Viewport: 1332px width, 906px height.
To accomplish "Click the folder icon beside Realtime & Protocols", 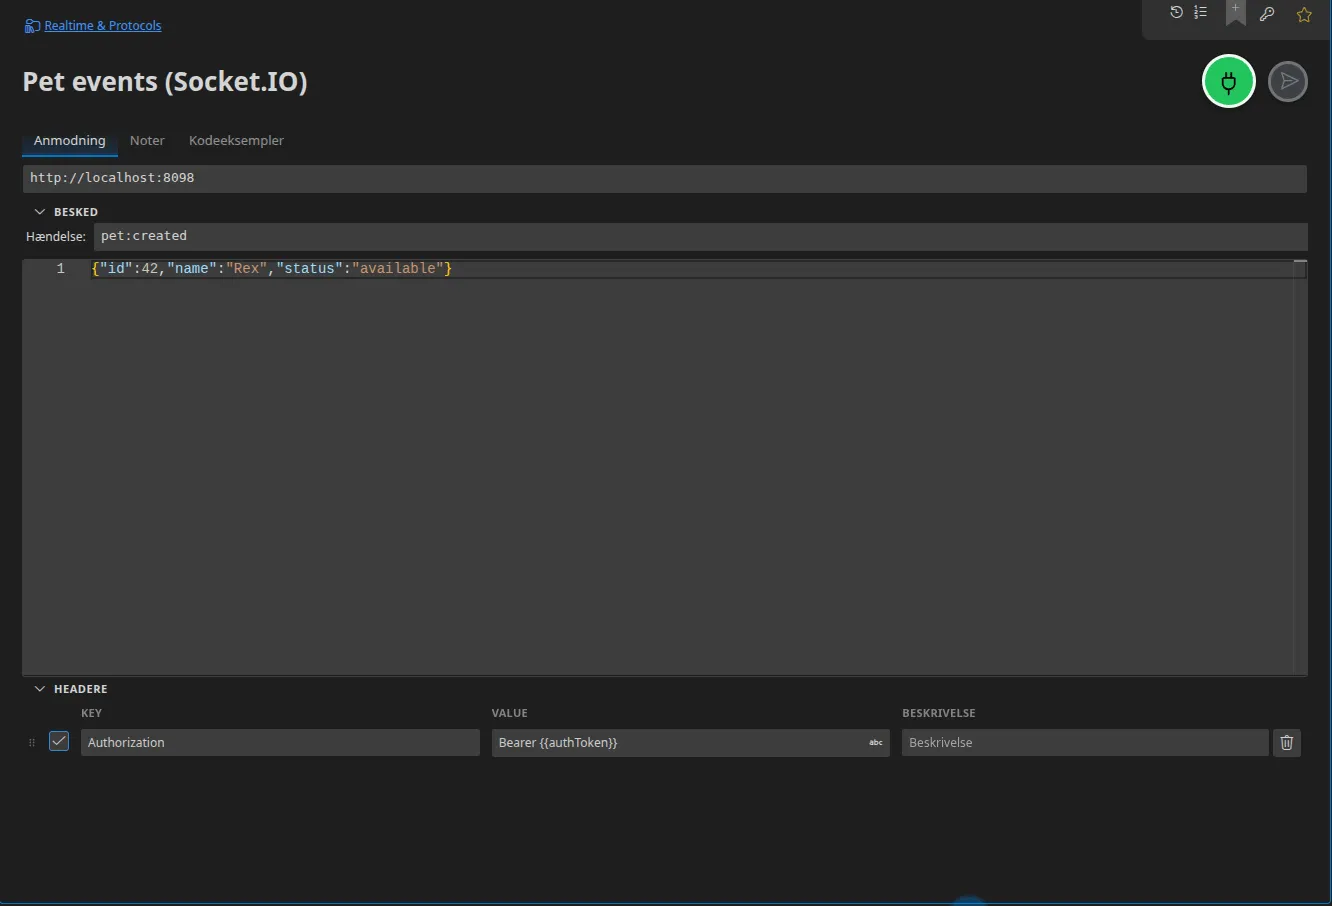I will tap(32, 26).
